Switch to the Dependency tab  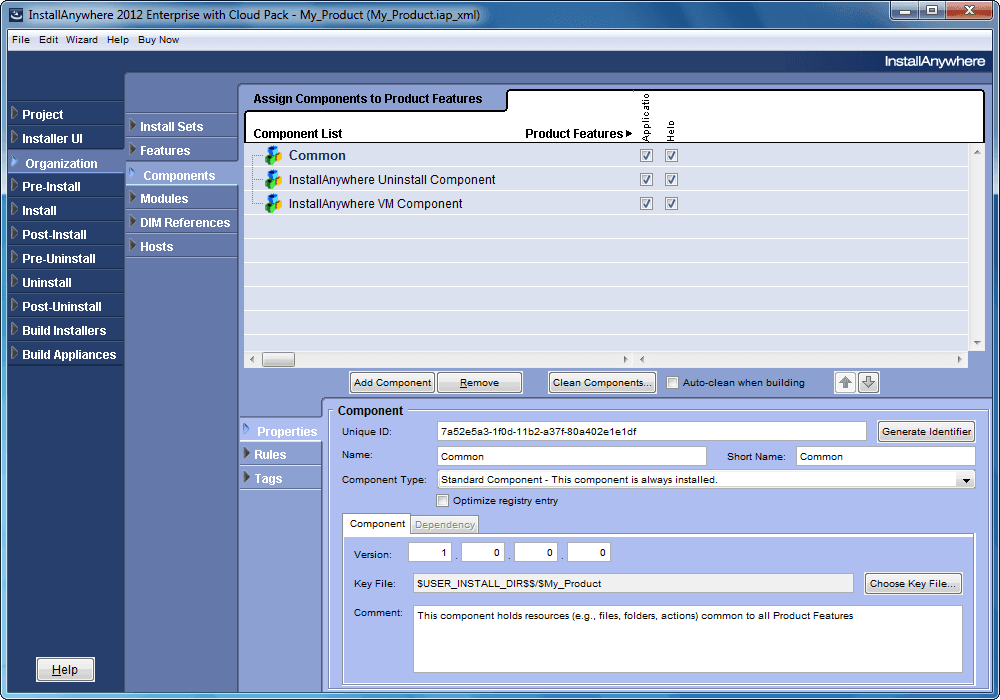point(445,525)
